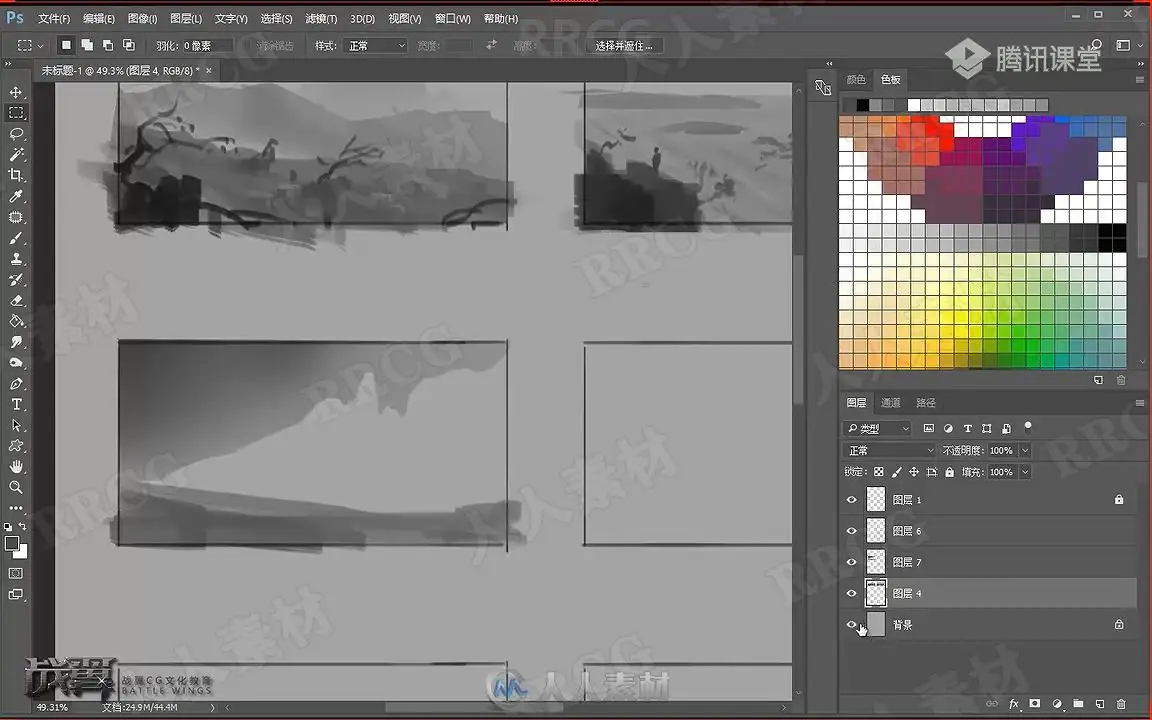Delete layer using trash icon in Layers panel
This screenshot has height=720, width=1152.
click(x=1120, y=704)
